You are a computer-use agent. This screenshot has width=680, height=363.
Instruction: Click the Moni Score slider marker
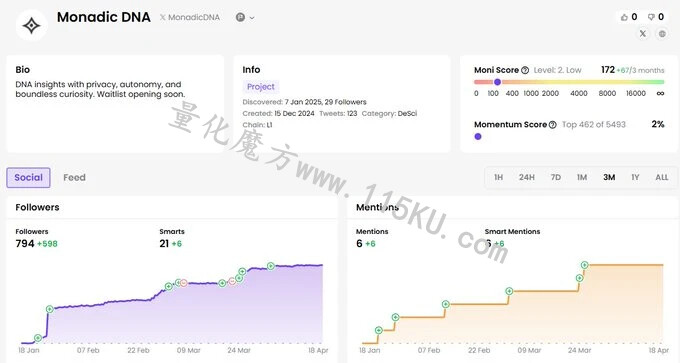[x=497, y=82]
